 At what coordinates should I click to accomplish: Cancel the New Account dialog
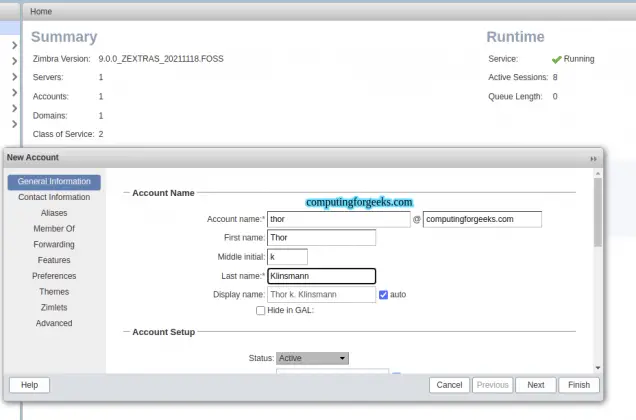pos(449,385)
